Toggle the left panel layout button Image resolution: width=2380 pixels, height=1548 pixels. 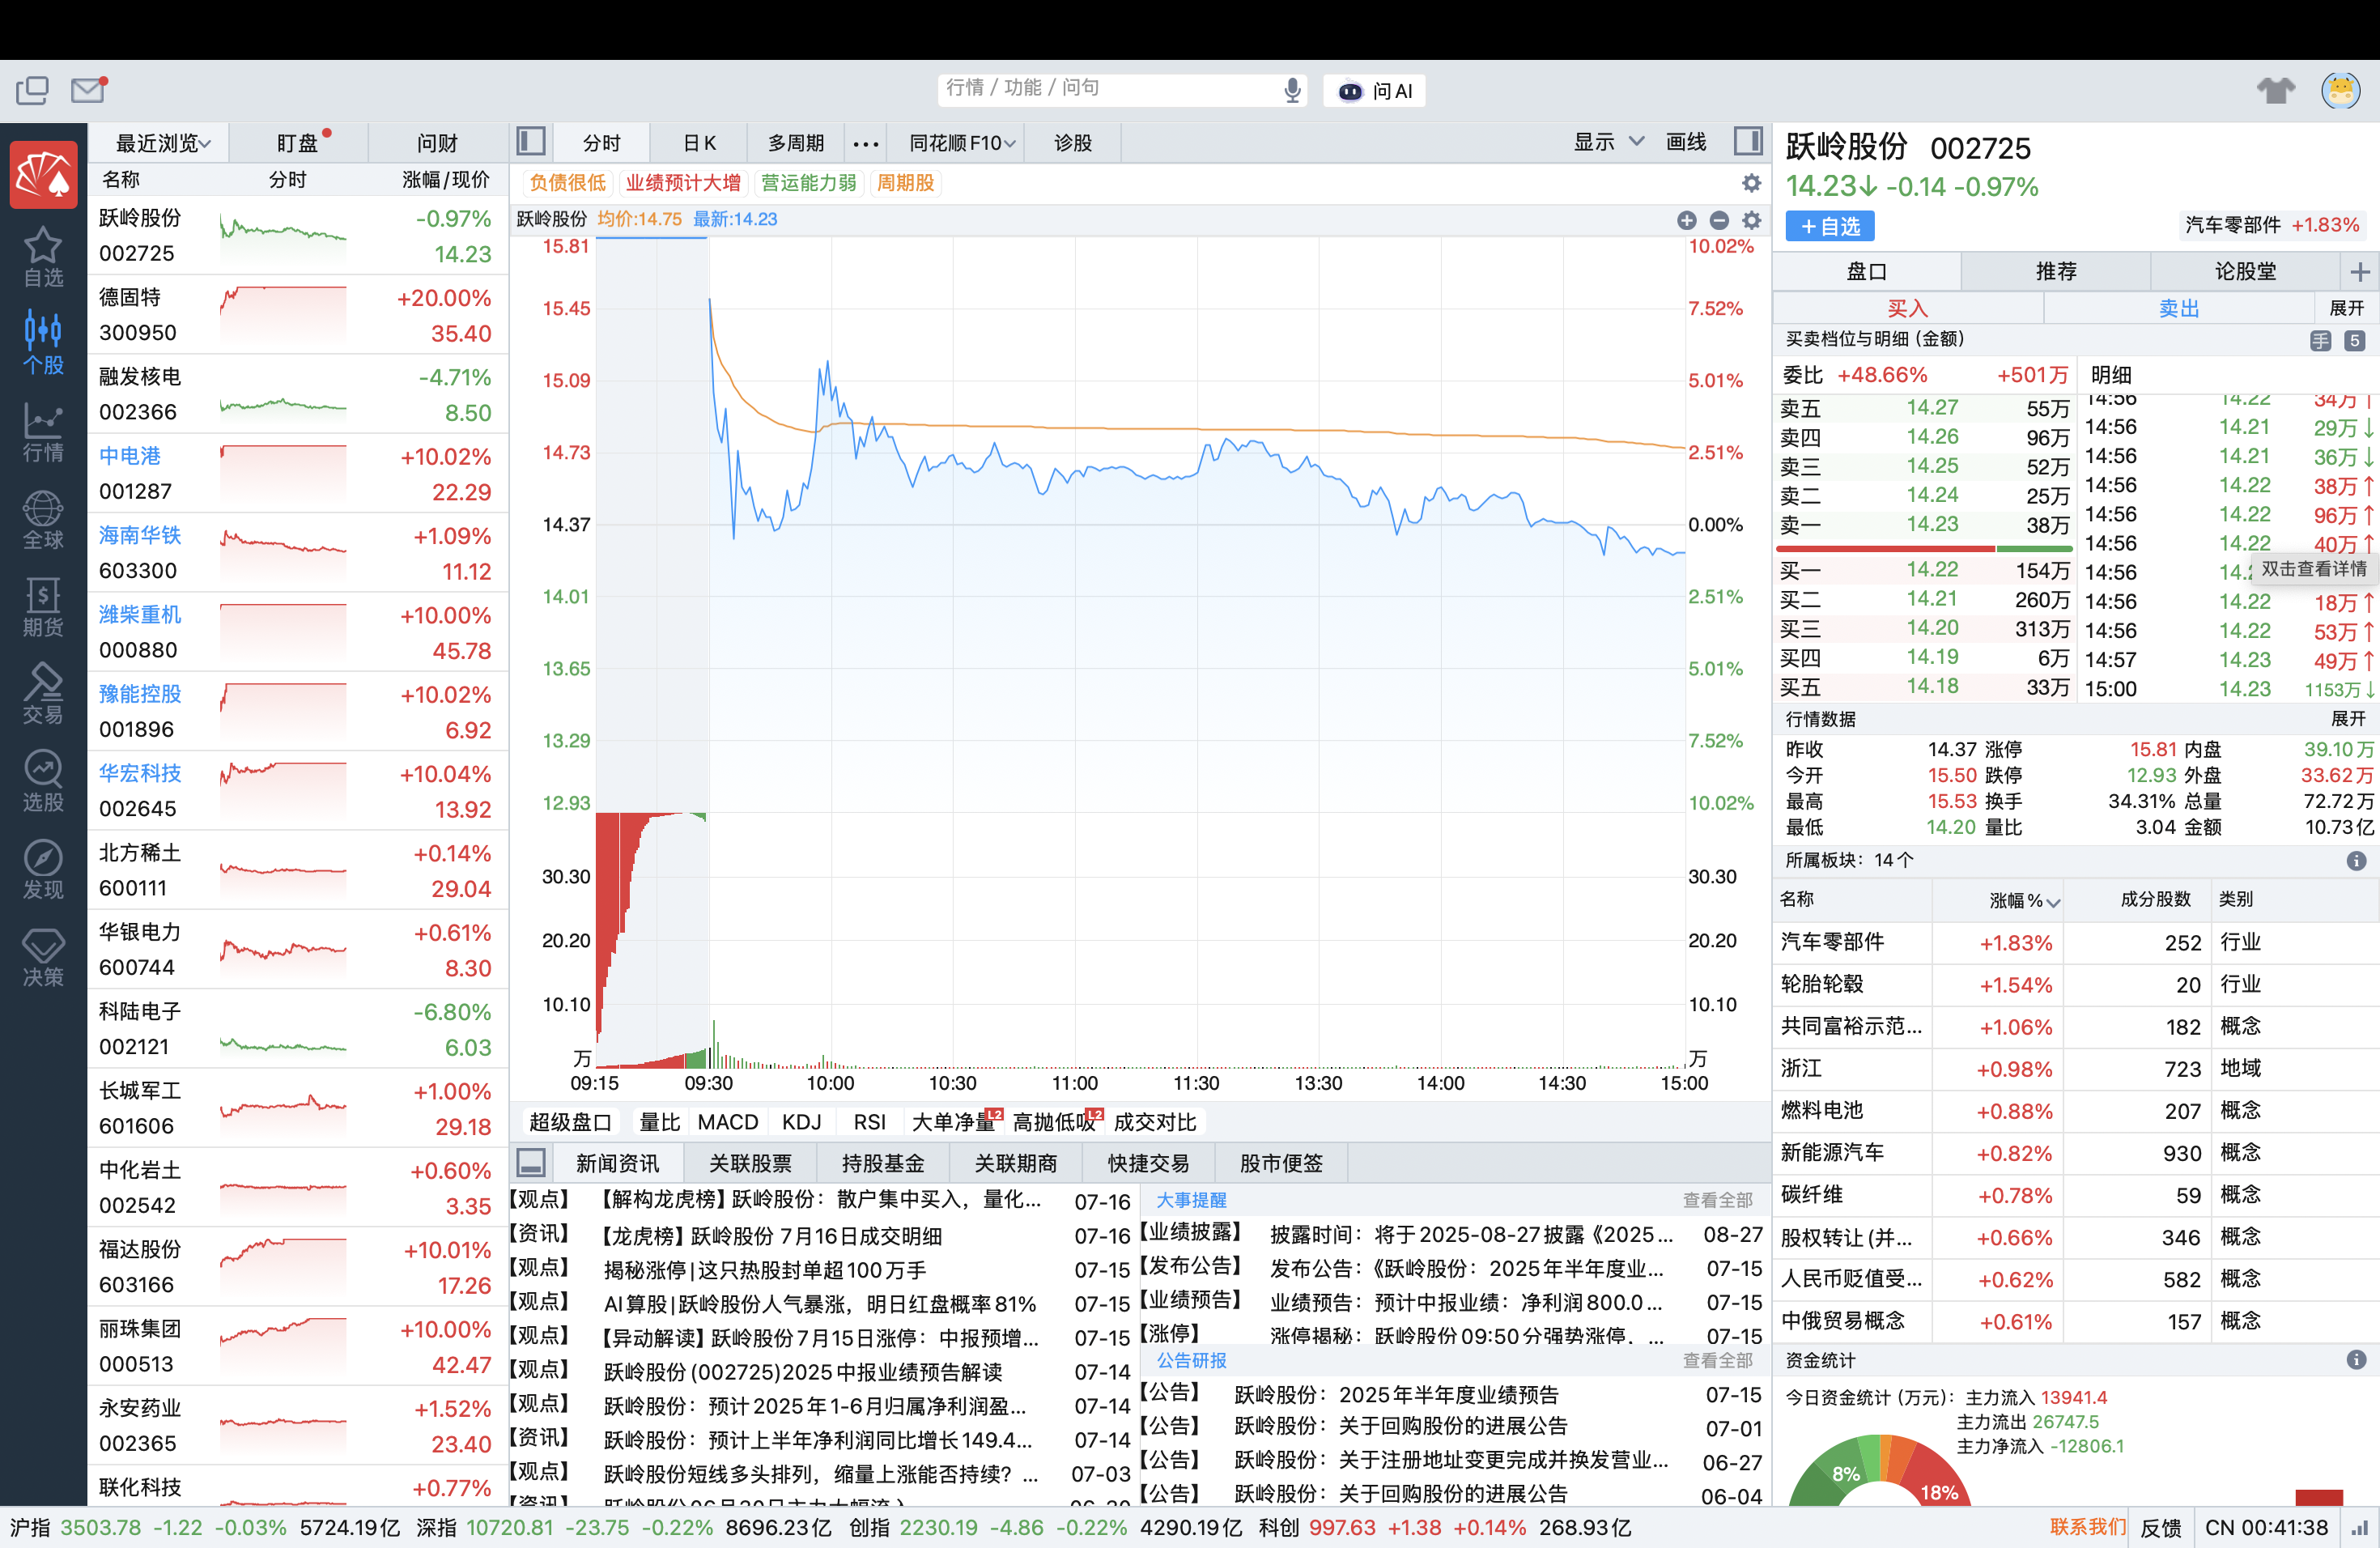531,142
